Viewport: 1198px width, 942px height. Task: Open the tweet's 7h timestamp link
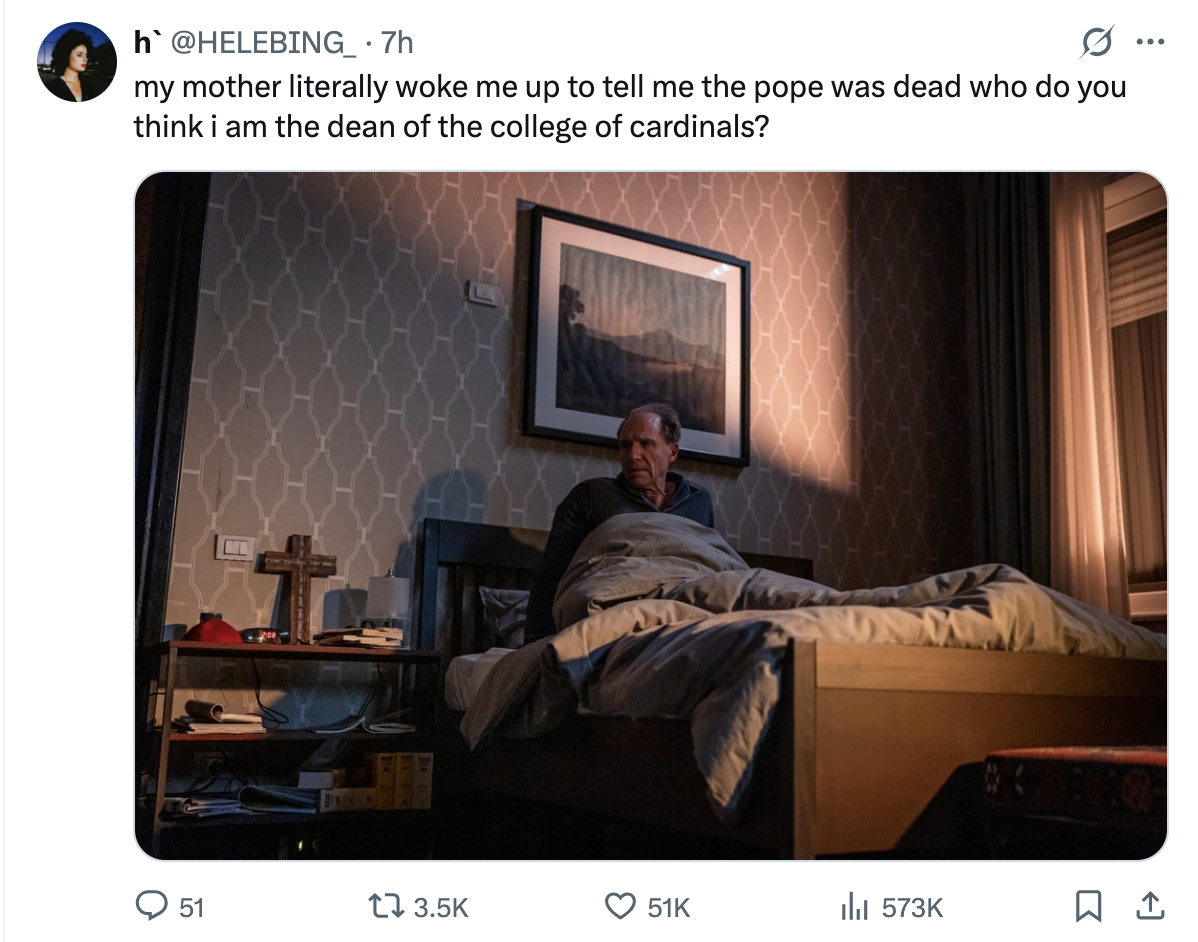click(x=397, y=42)
